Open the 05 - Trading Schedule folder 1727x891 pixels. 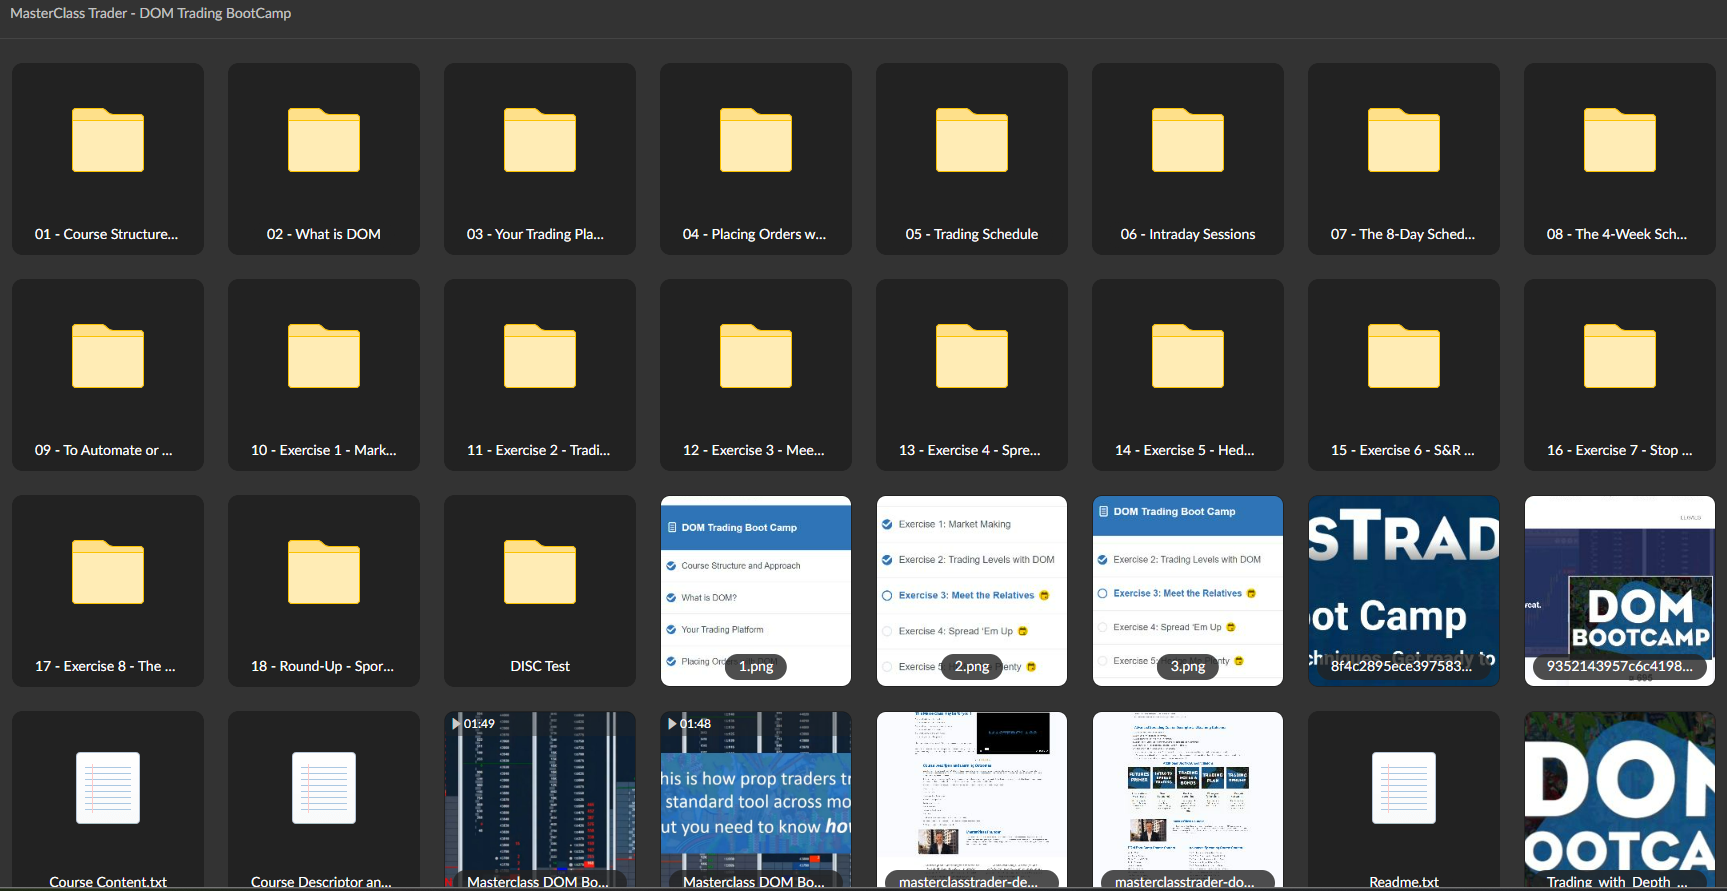(x=972, y=159)
